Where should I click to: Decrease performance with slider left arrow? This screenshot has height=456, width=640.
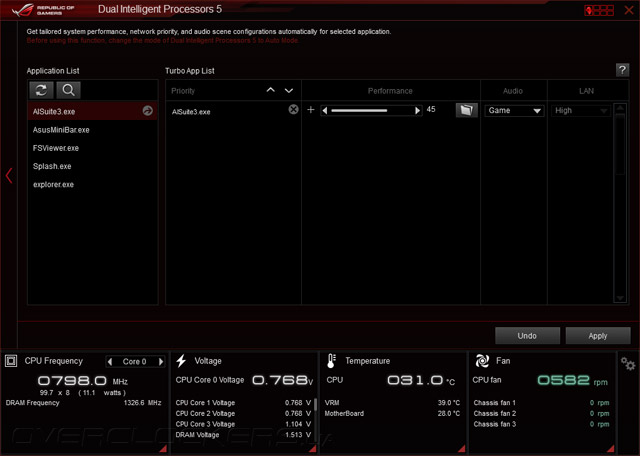click(x=325, y=110)
